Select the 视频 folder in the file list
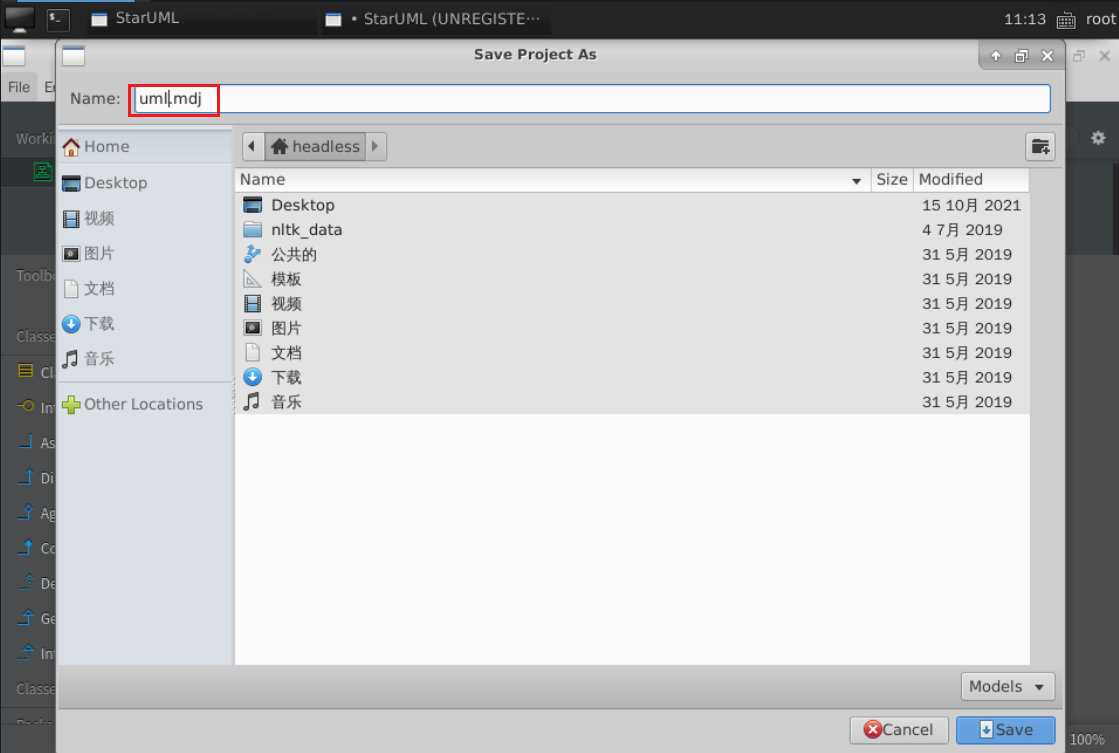Screen dimensions: 1119x753 coord(632,303)
